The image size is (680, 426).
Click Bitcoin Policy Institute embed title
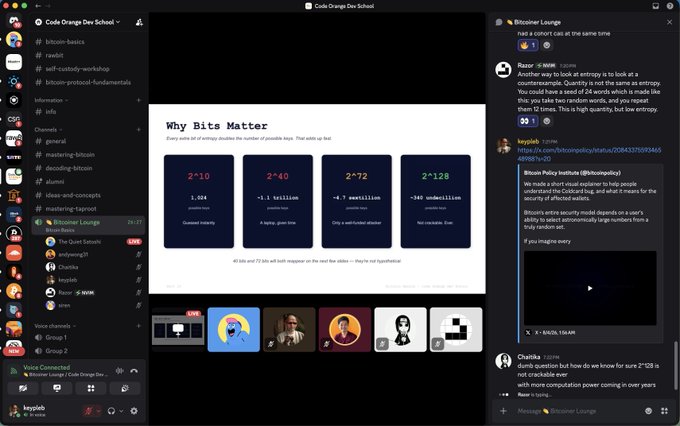point(572,173)
